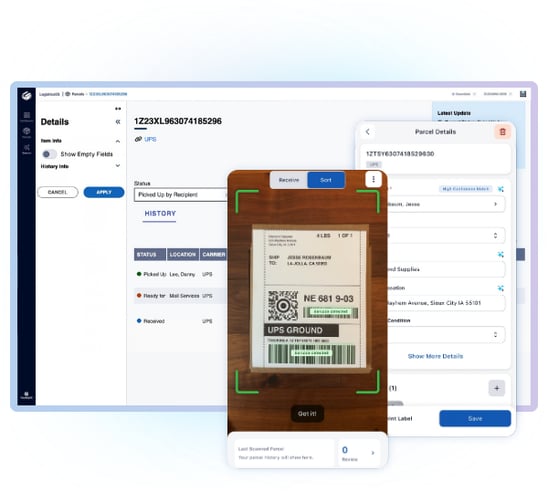The height and width of the screenshot is (493, 548).
Task: Open the stepper dropdown below the recipient field
Action: click(446, 235)
